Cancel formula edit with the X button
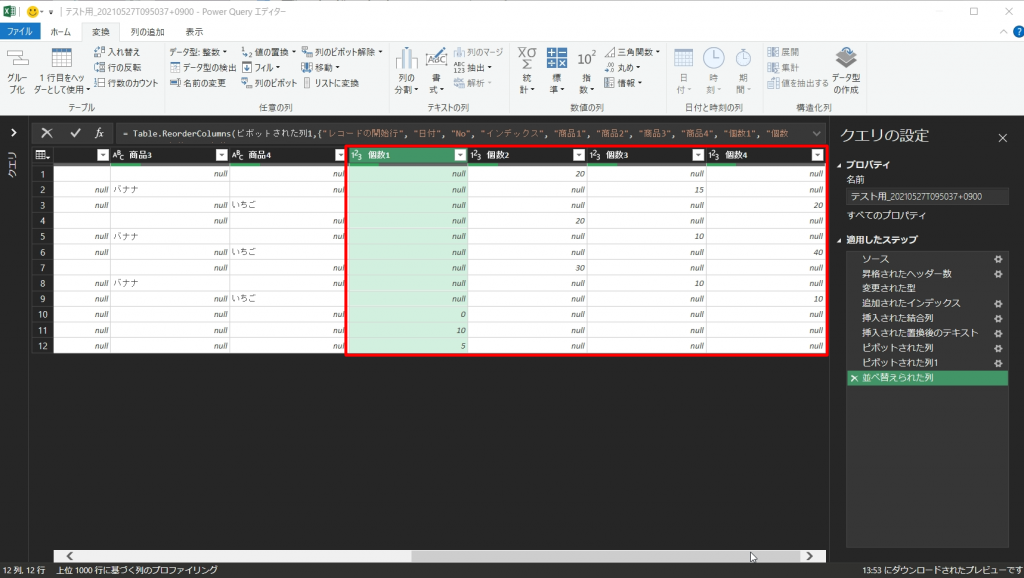This screenshot has width=1024, height=578. tap(47, 133)
